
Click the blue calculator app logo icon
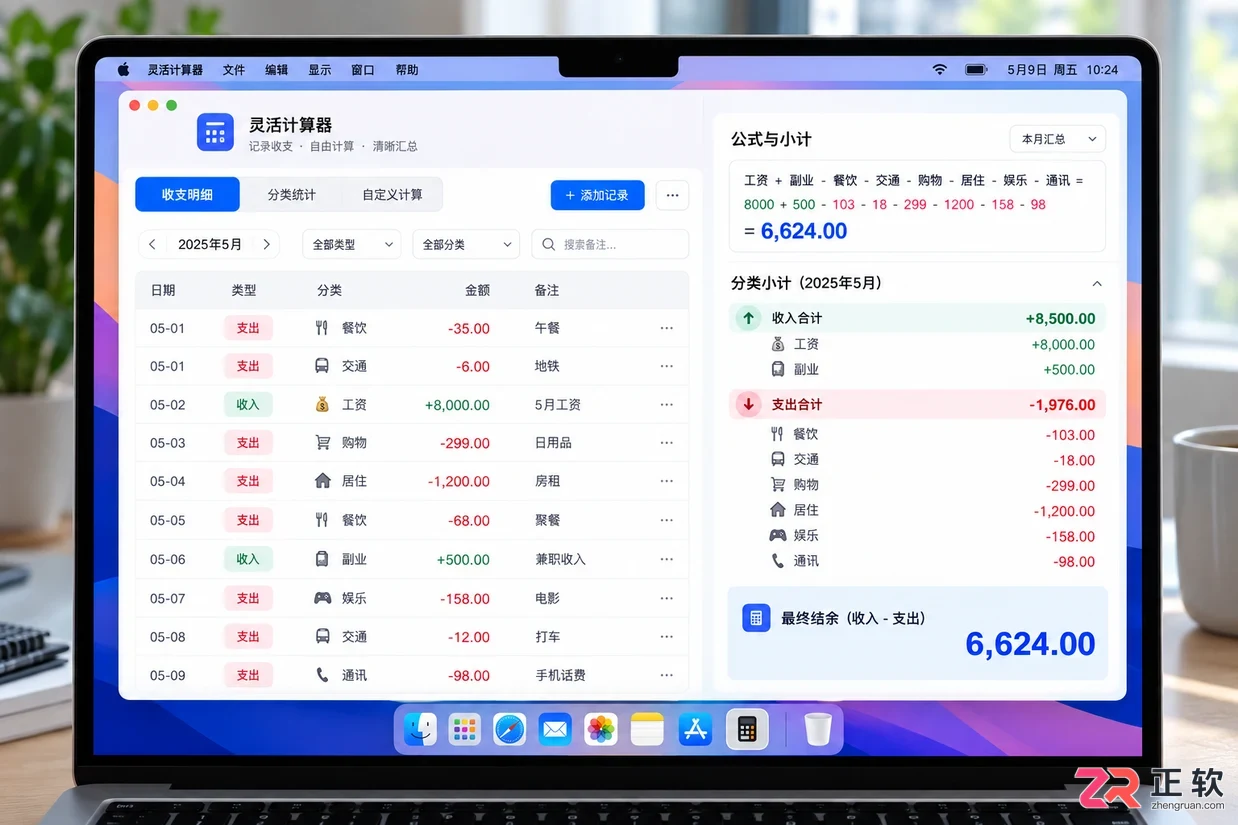(215, 132)
